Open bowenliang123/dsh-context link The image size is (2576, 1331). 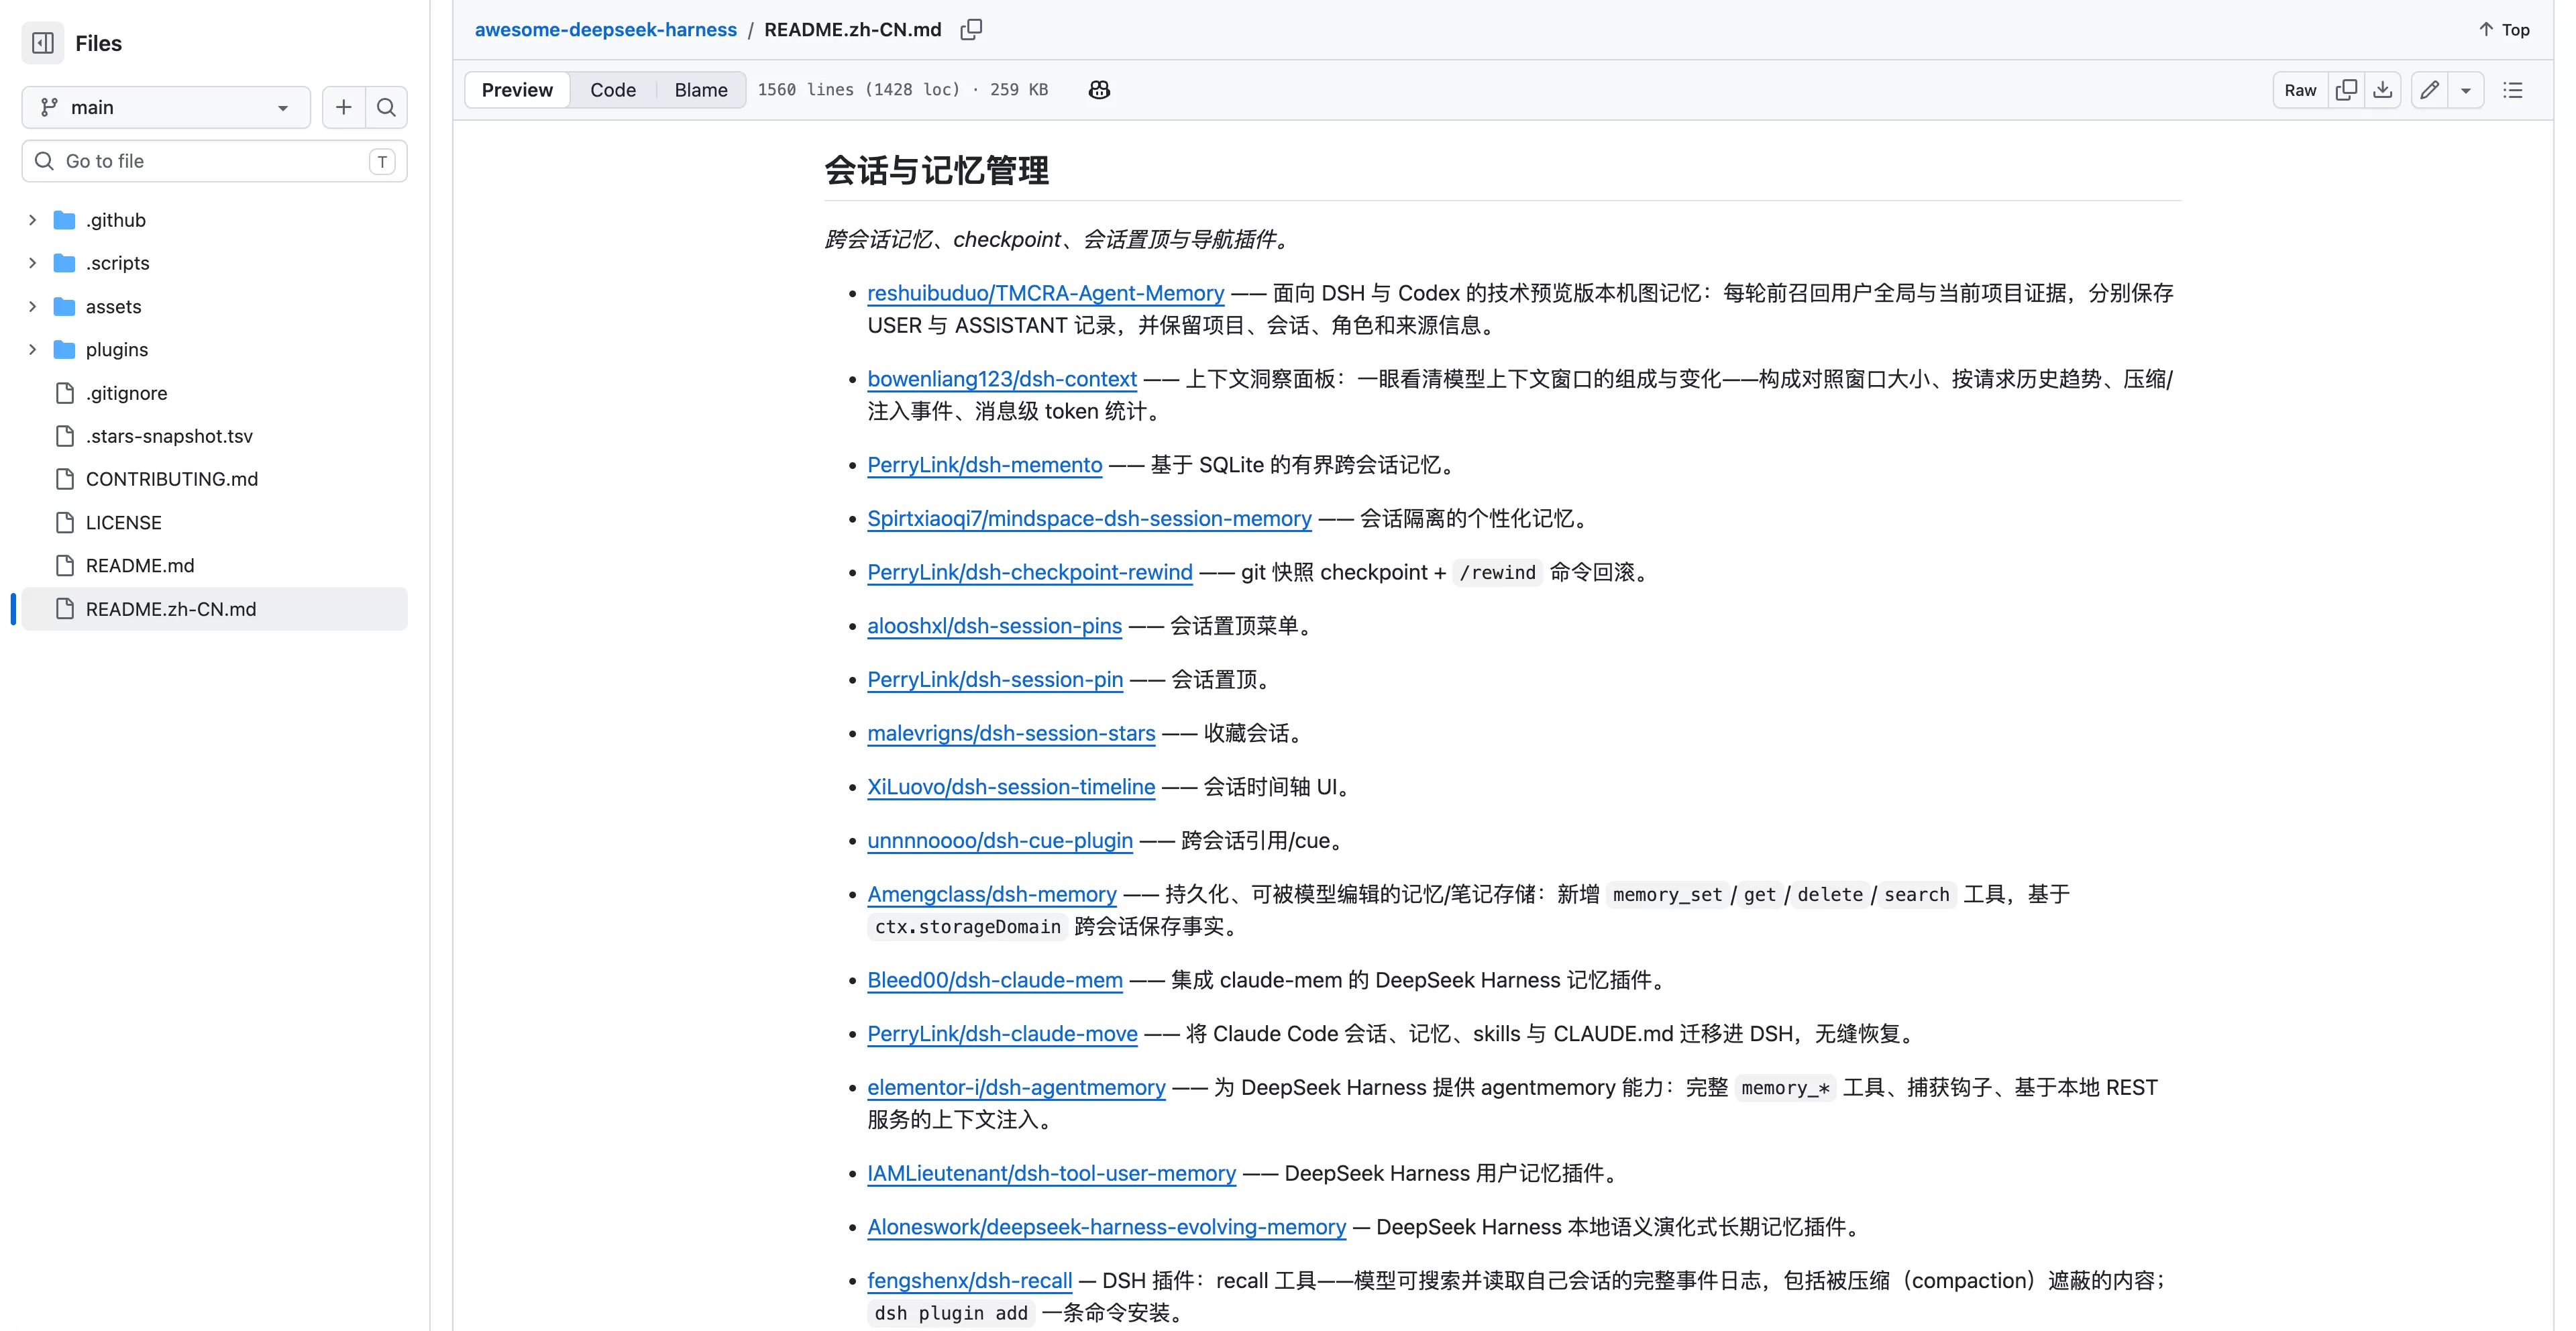coord(1002,379)
